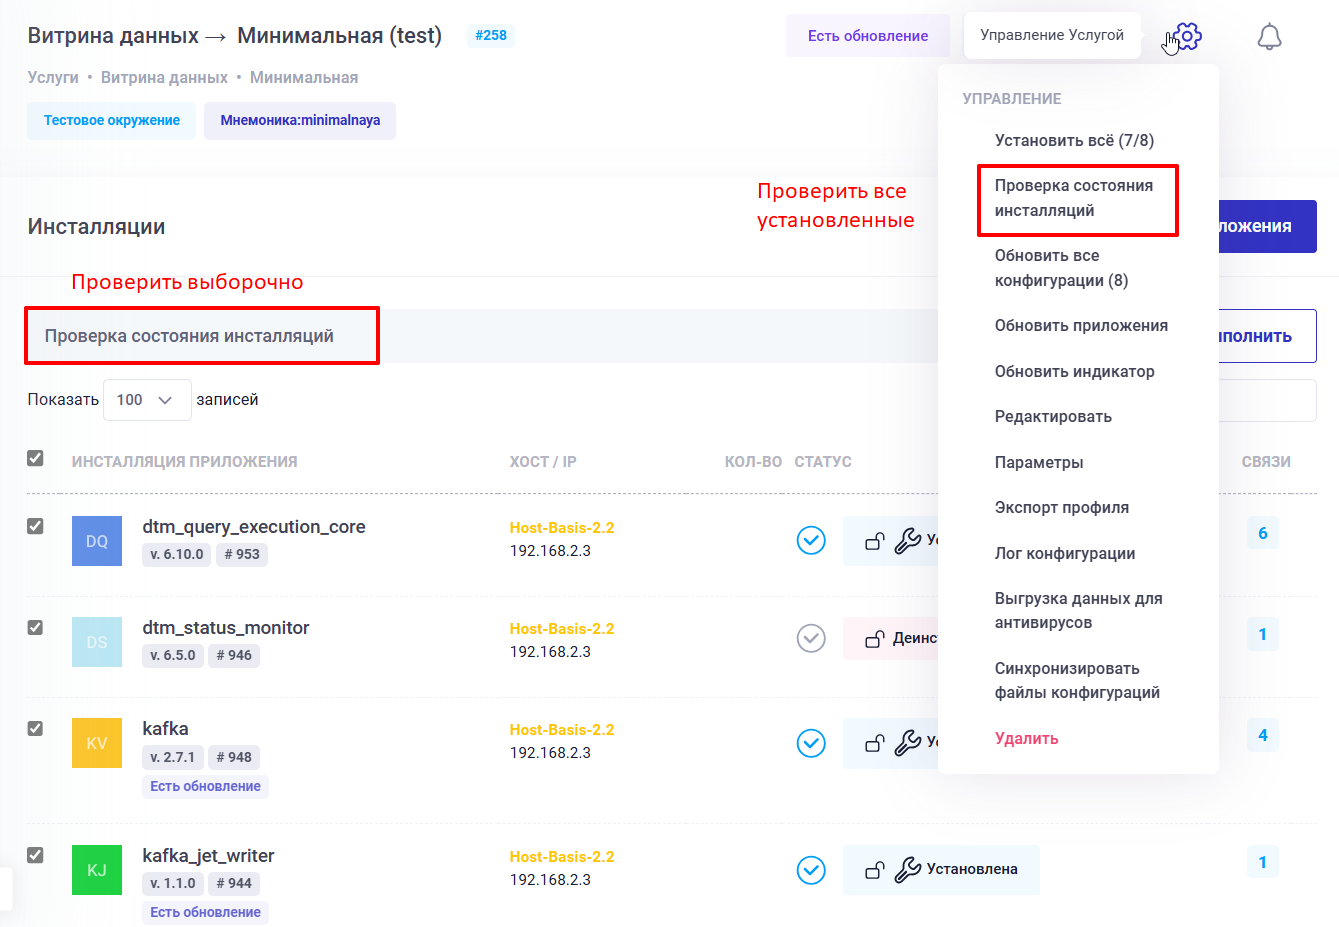
Task: Click the lock icon in kafka_jet_writer status
Action: pyautogui.click(x=875, y=870)
